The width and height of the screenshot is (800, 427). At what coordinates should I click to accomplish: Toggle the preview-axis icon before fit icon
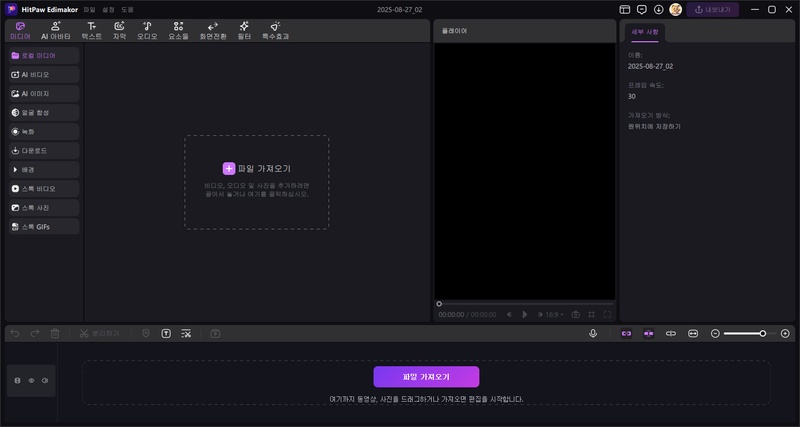(671, 334)
